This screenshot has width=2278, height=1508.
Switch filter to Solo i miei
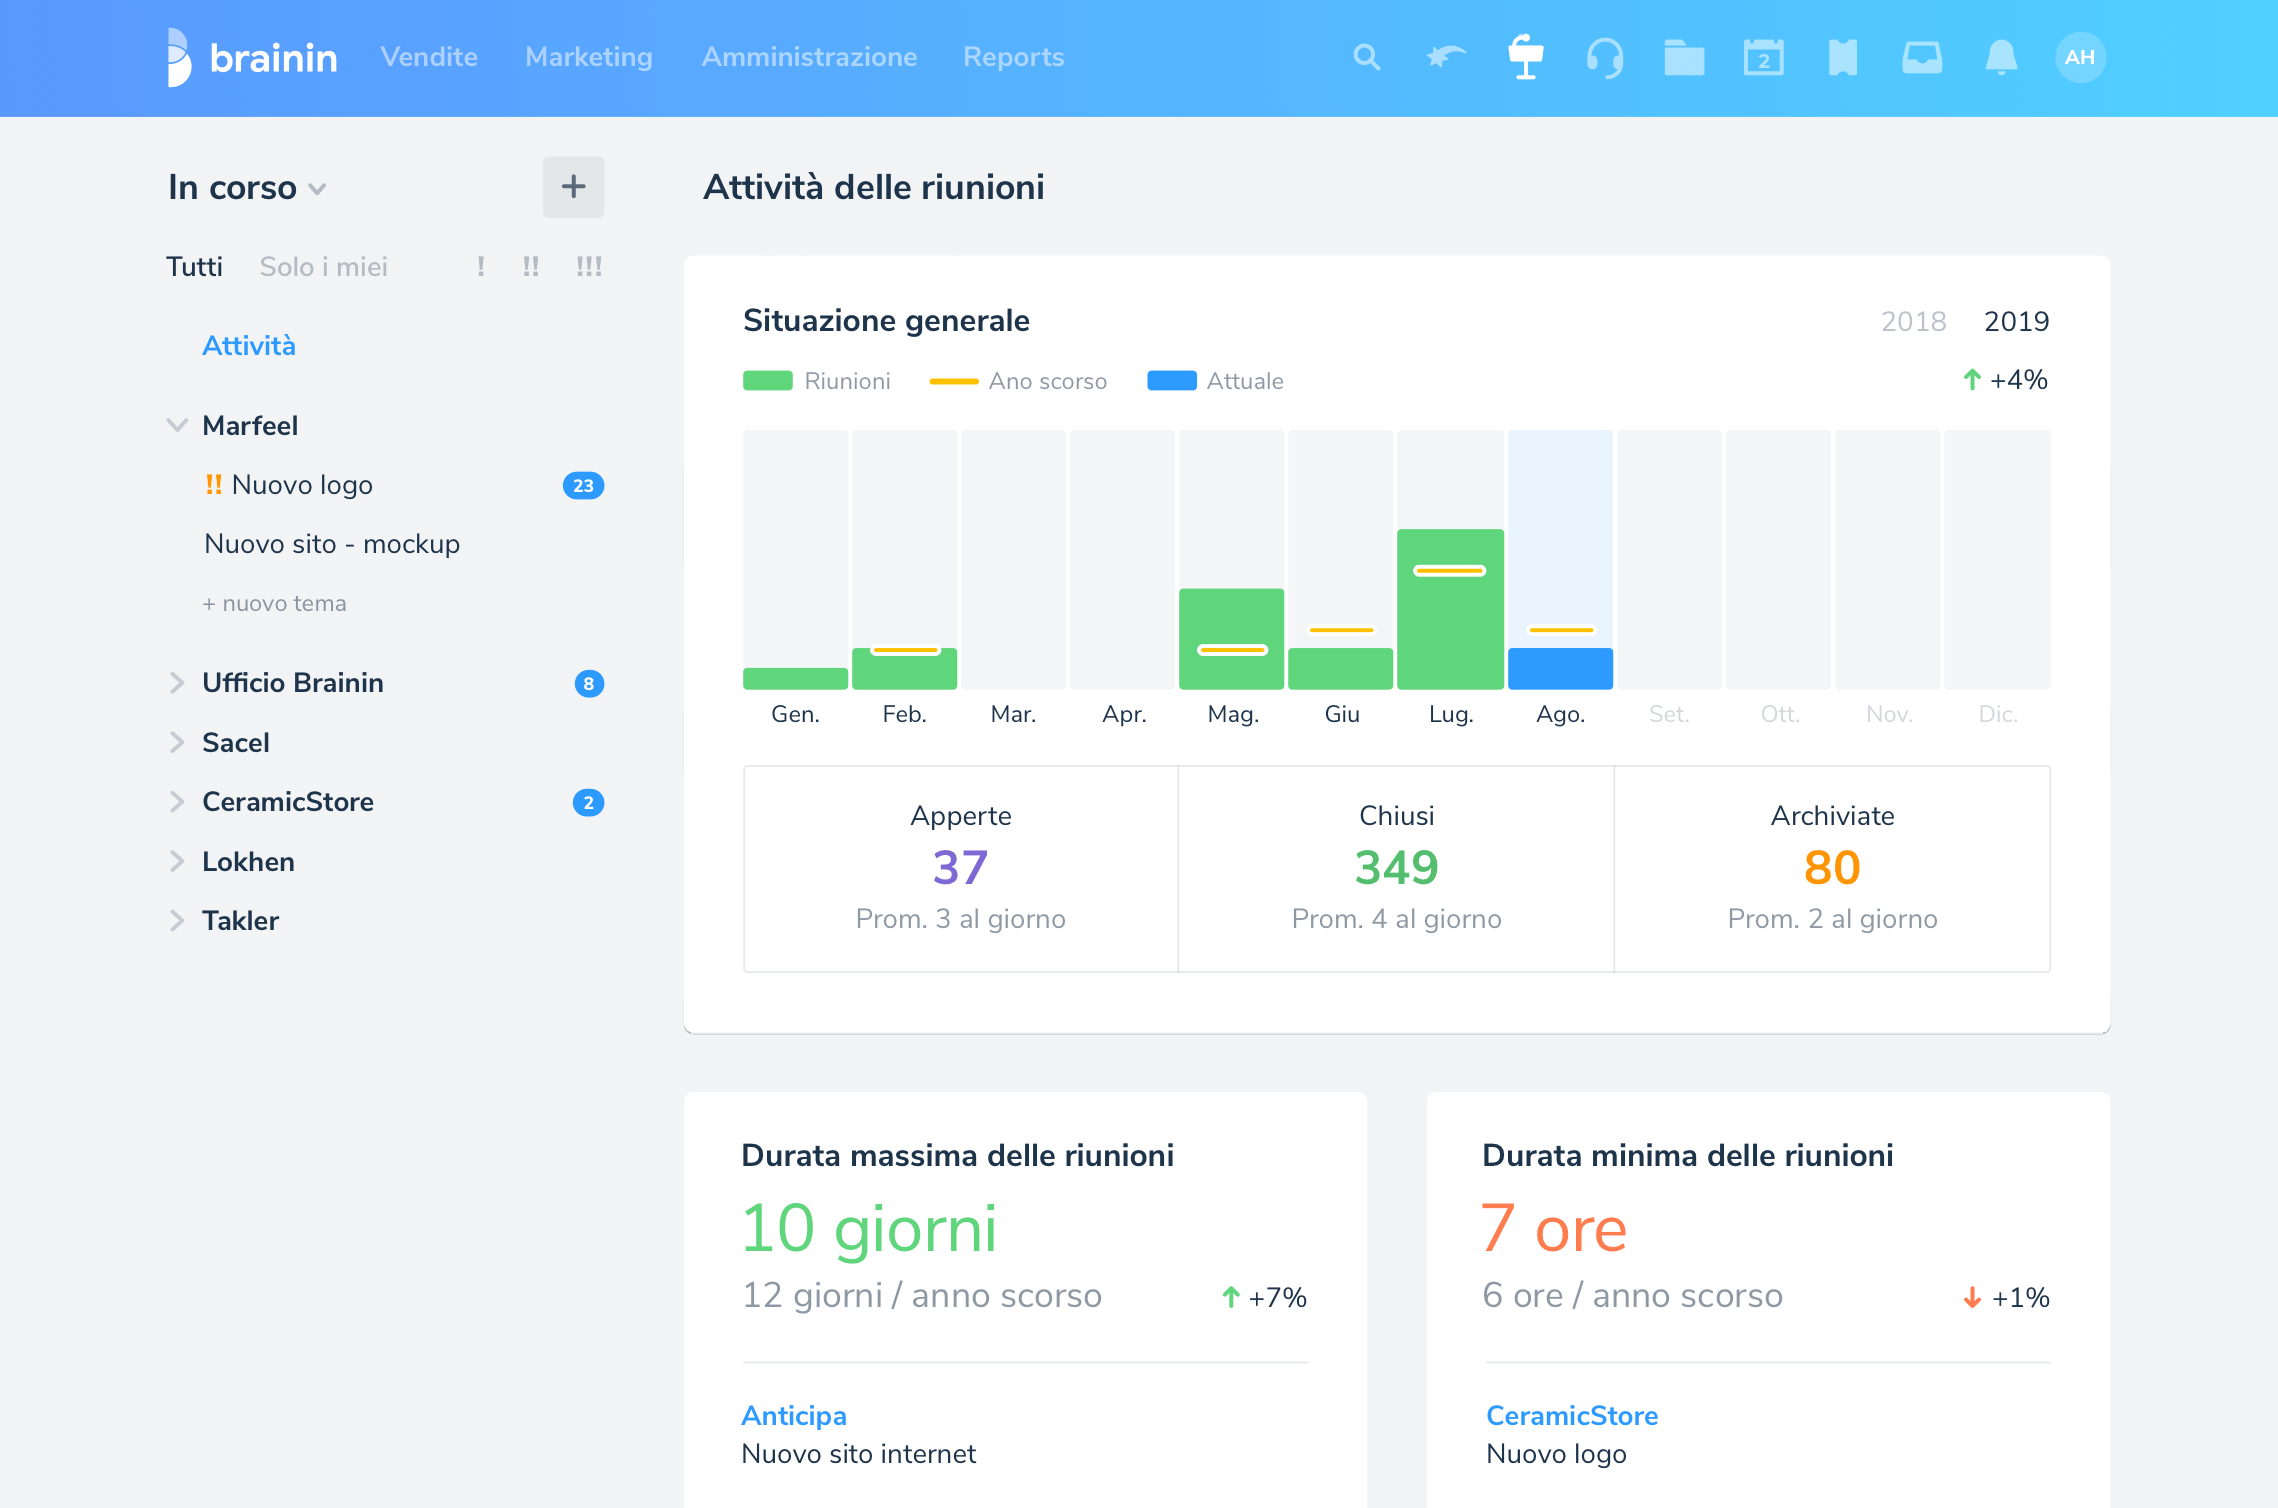coord(323,267)
